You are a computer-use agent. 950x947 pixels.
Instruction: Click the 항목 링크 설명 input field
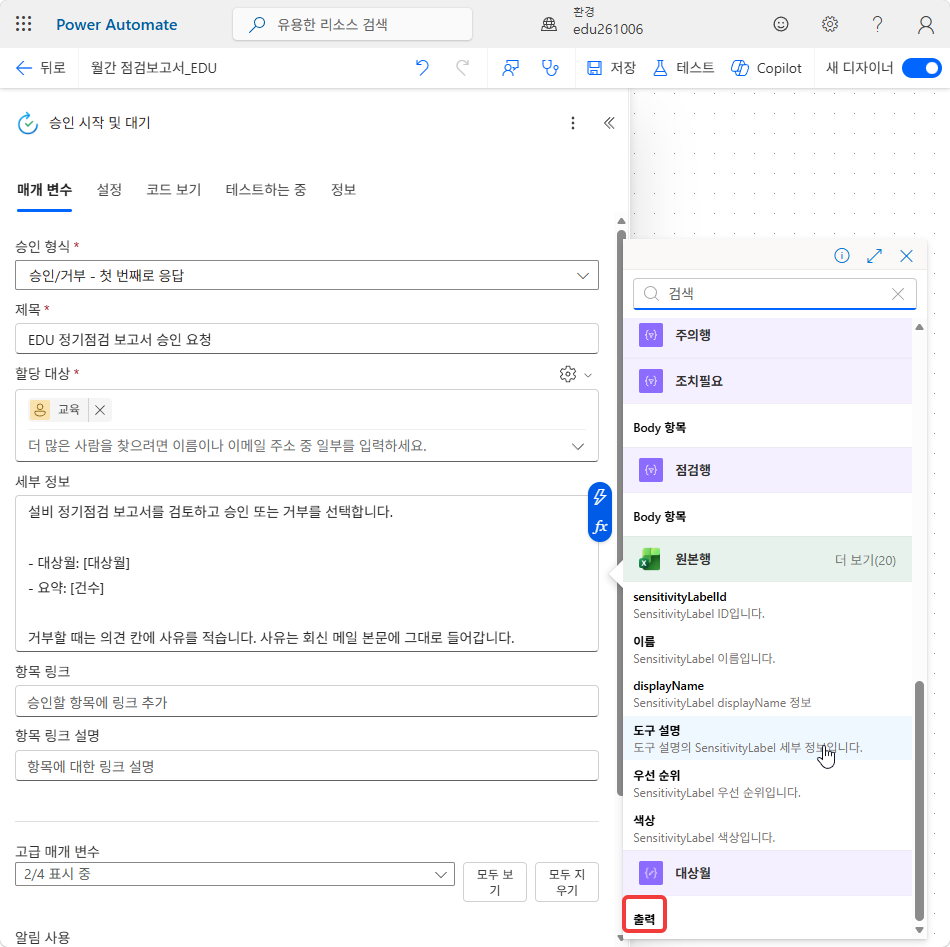pyautogui.click(x=307, y=766)
